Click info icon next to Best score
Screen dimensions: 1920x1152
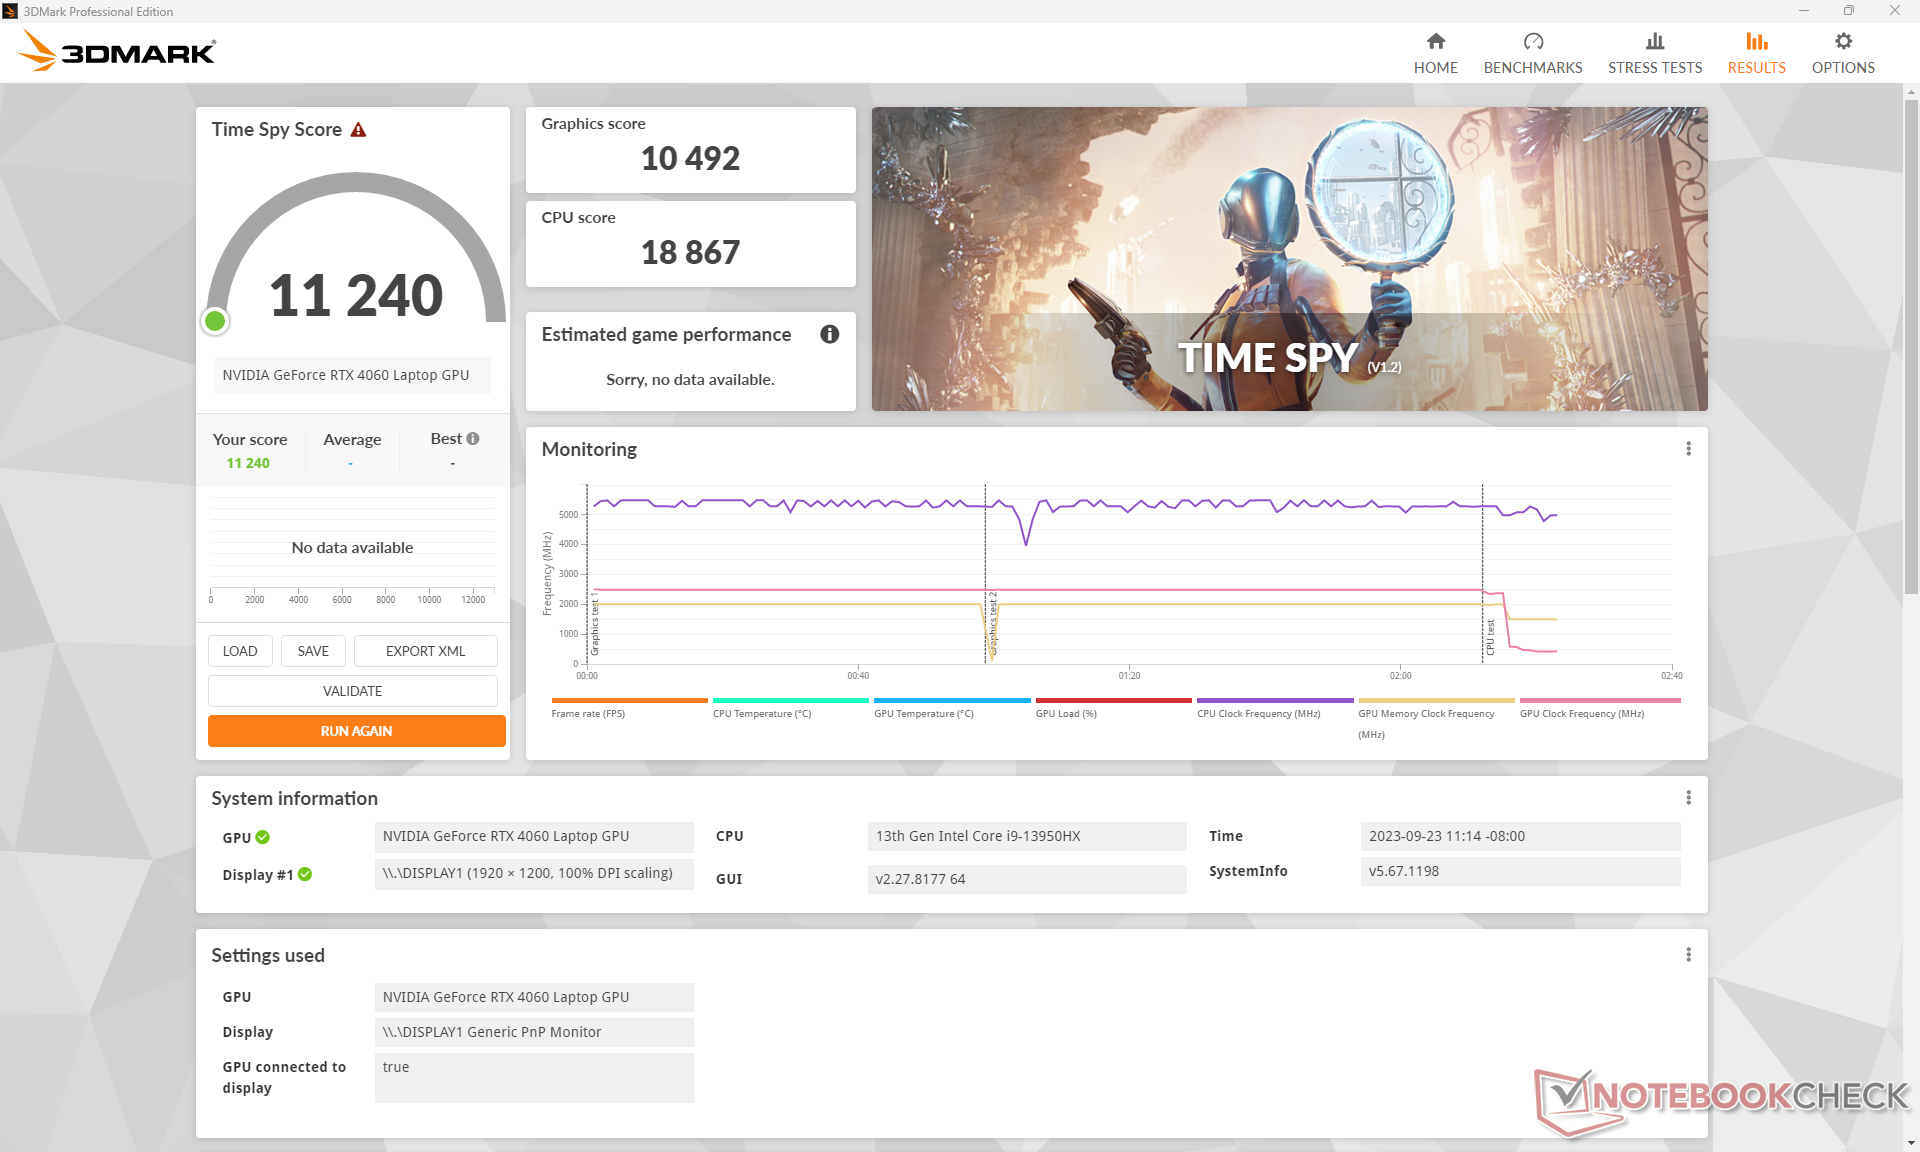[x=473, y=439]
